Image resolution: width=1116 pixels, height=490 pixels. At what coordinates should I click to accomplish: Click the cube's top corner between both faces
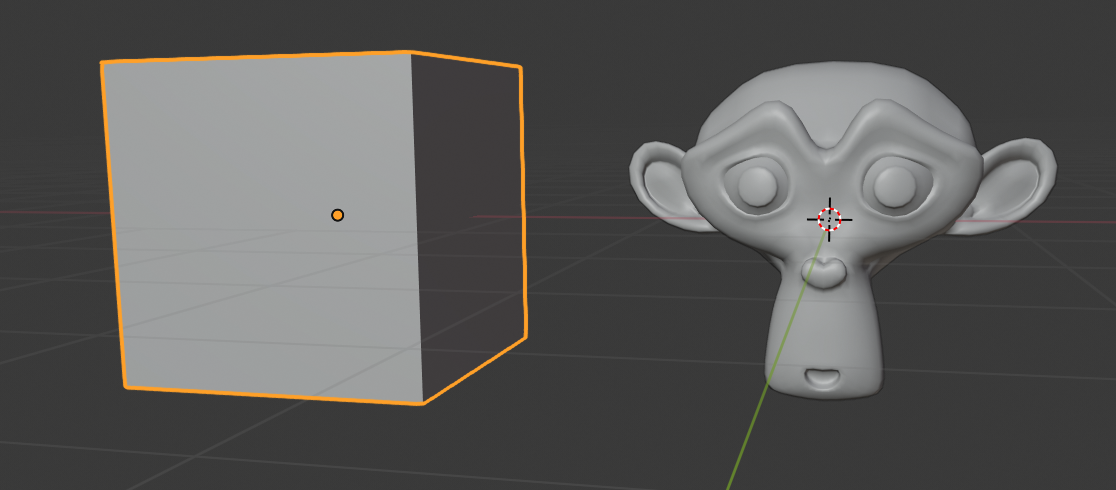point(411,52)
